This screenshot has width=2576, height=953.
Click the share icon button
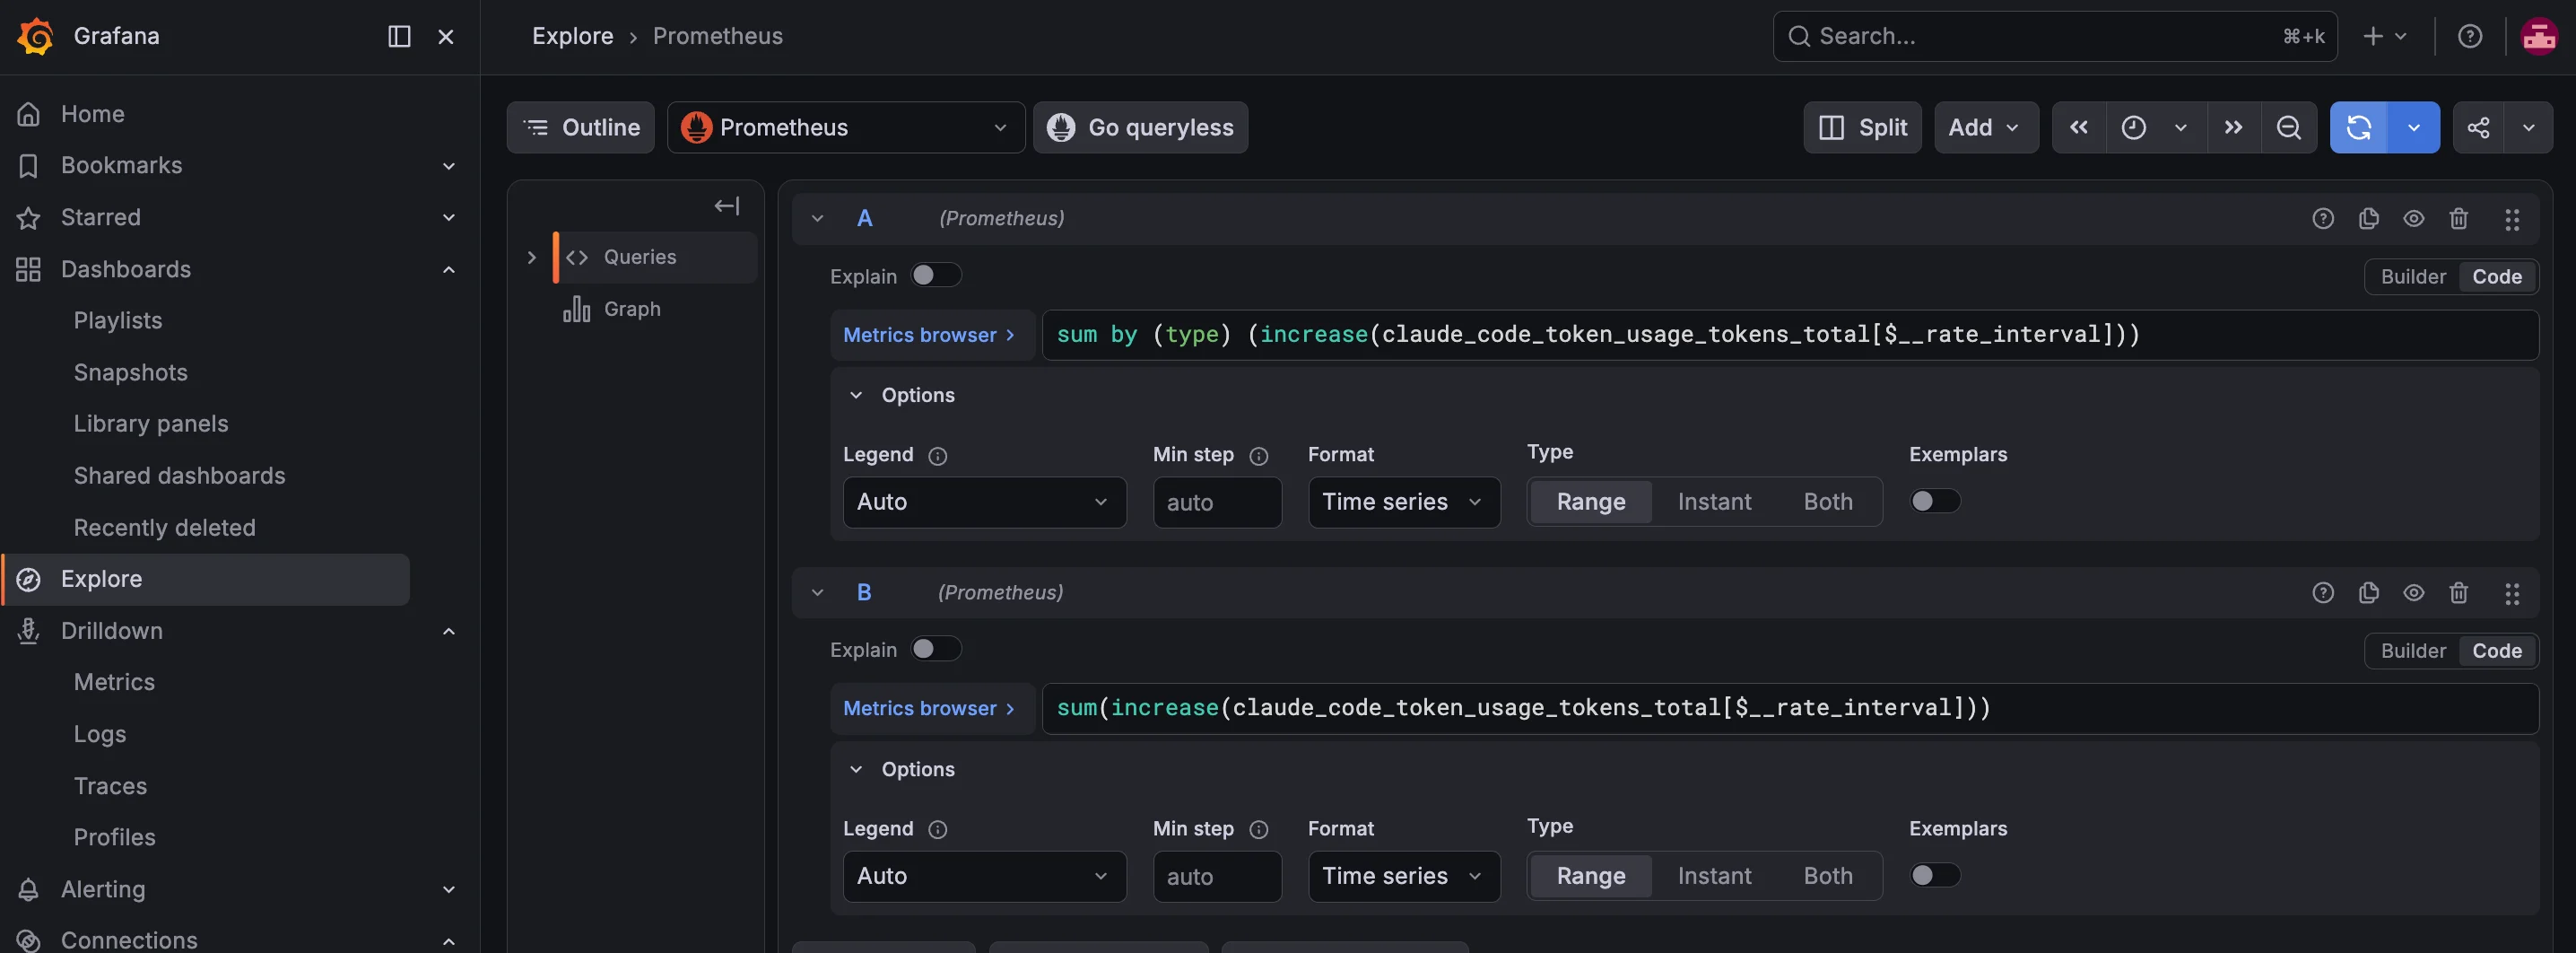pos(2478,127)
